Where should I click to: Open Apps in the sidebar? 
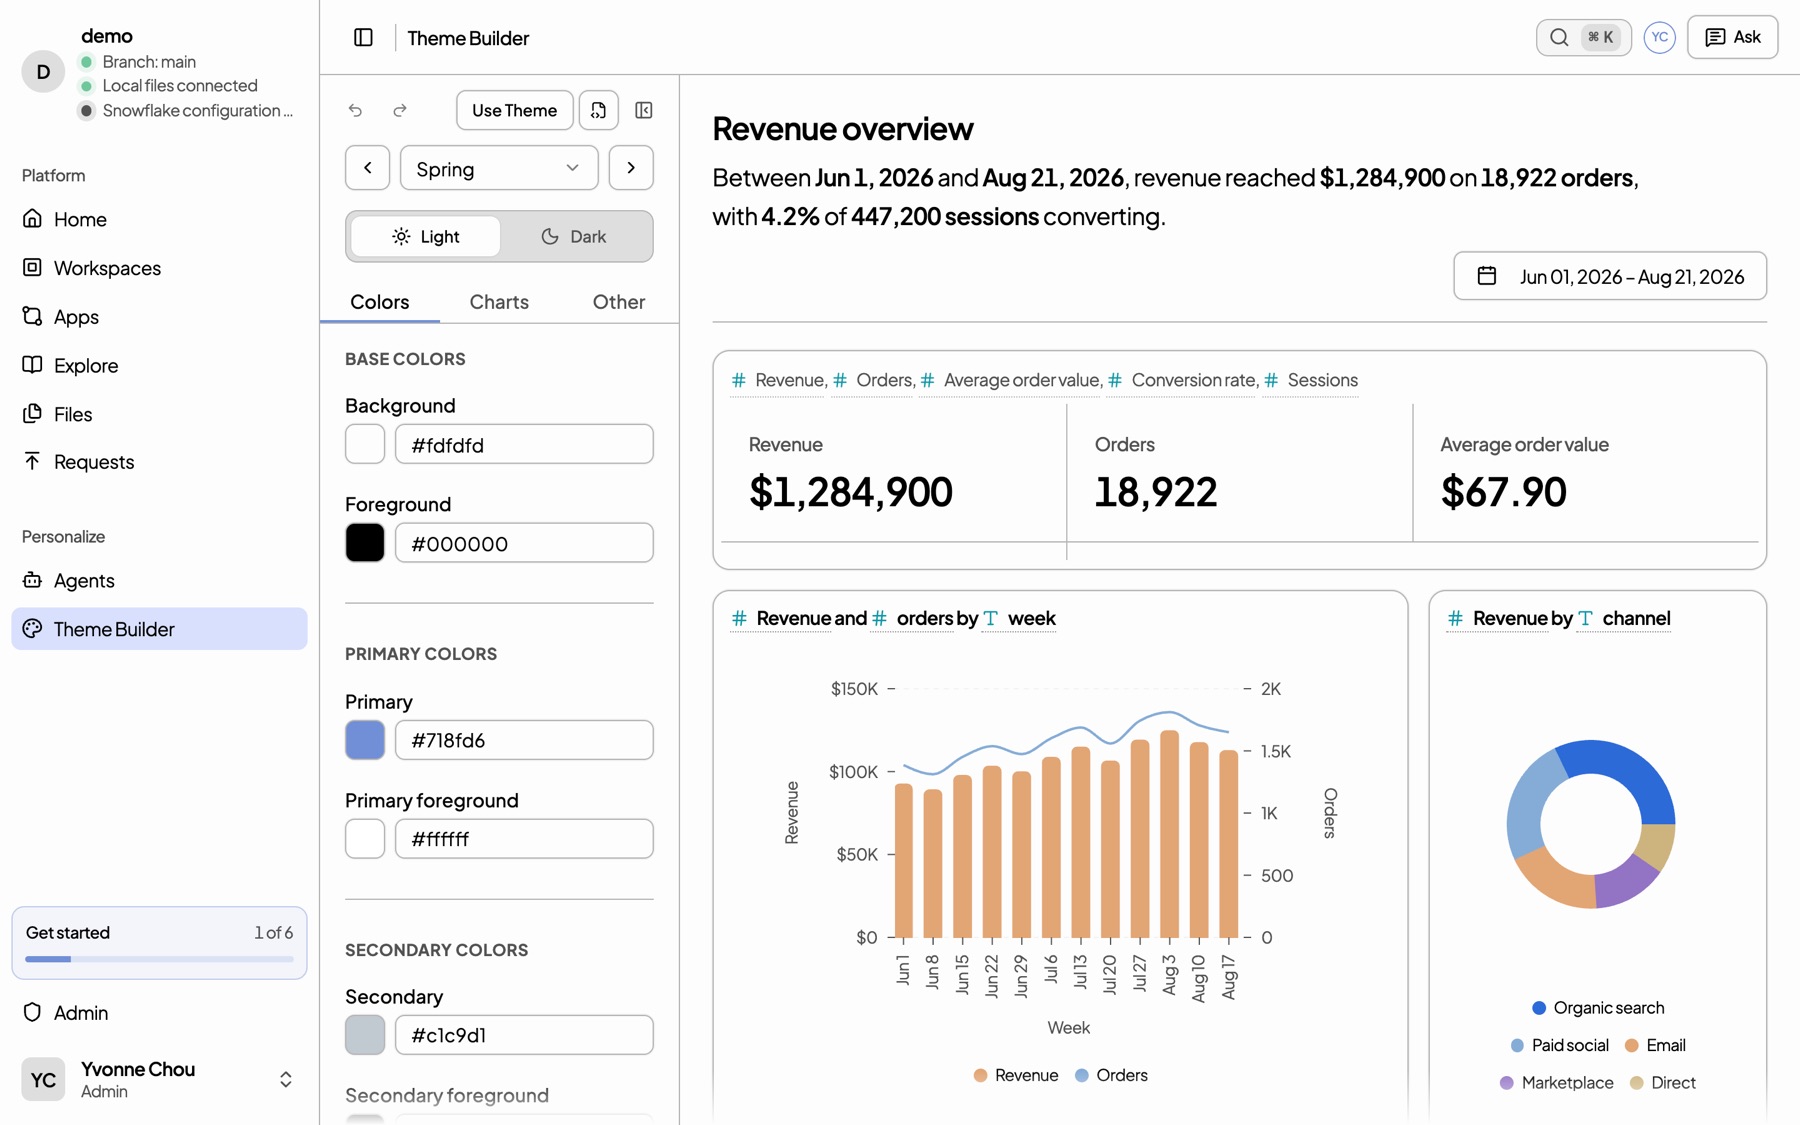pyautogui.click(x=159, y=317)
